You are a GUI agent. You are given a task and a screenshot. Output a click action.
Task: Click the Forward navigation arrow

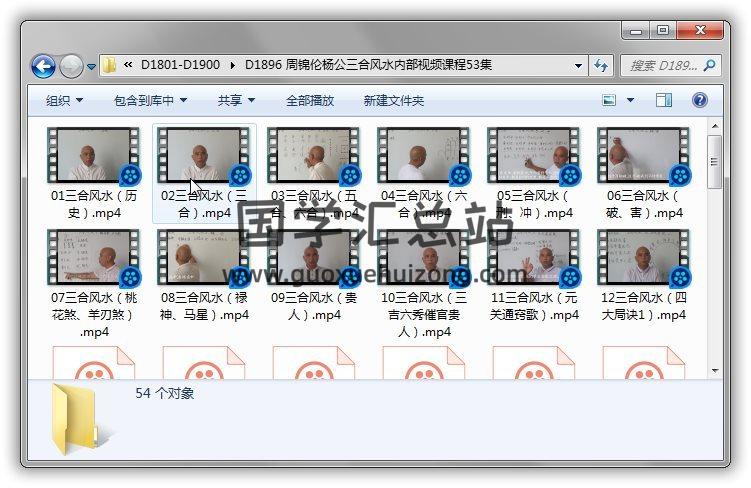click(71, 66)
